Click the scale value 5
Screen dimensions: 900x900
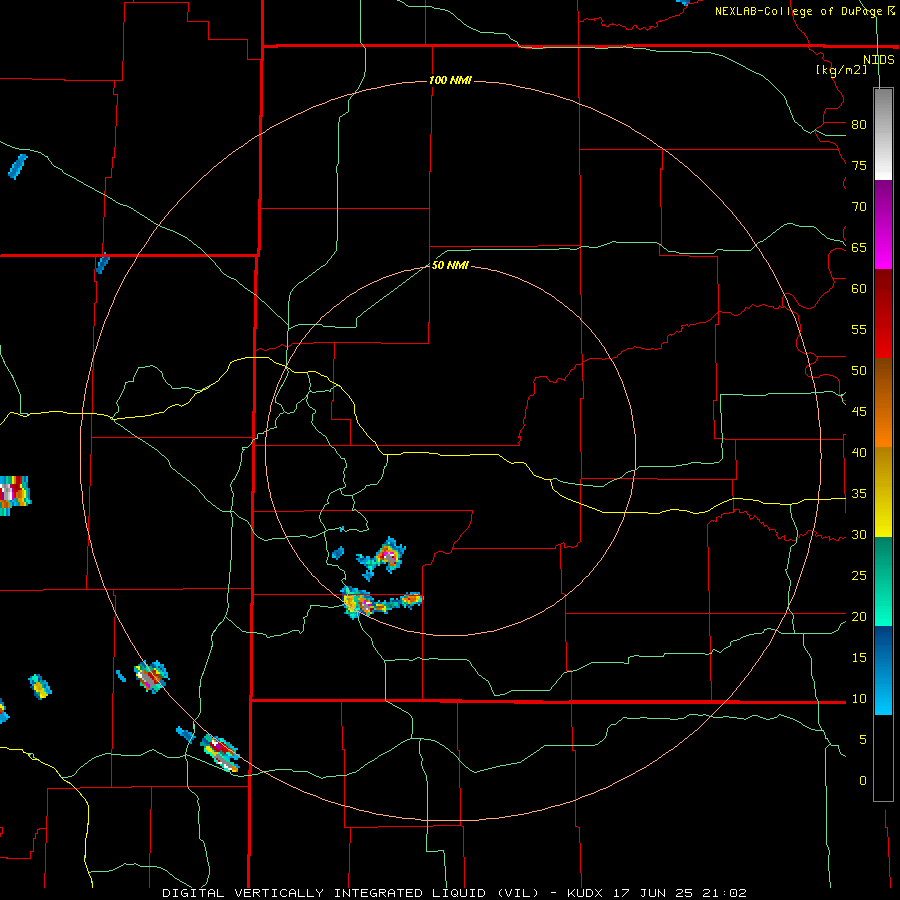(863, 739)
